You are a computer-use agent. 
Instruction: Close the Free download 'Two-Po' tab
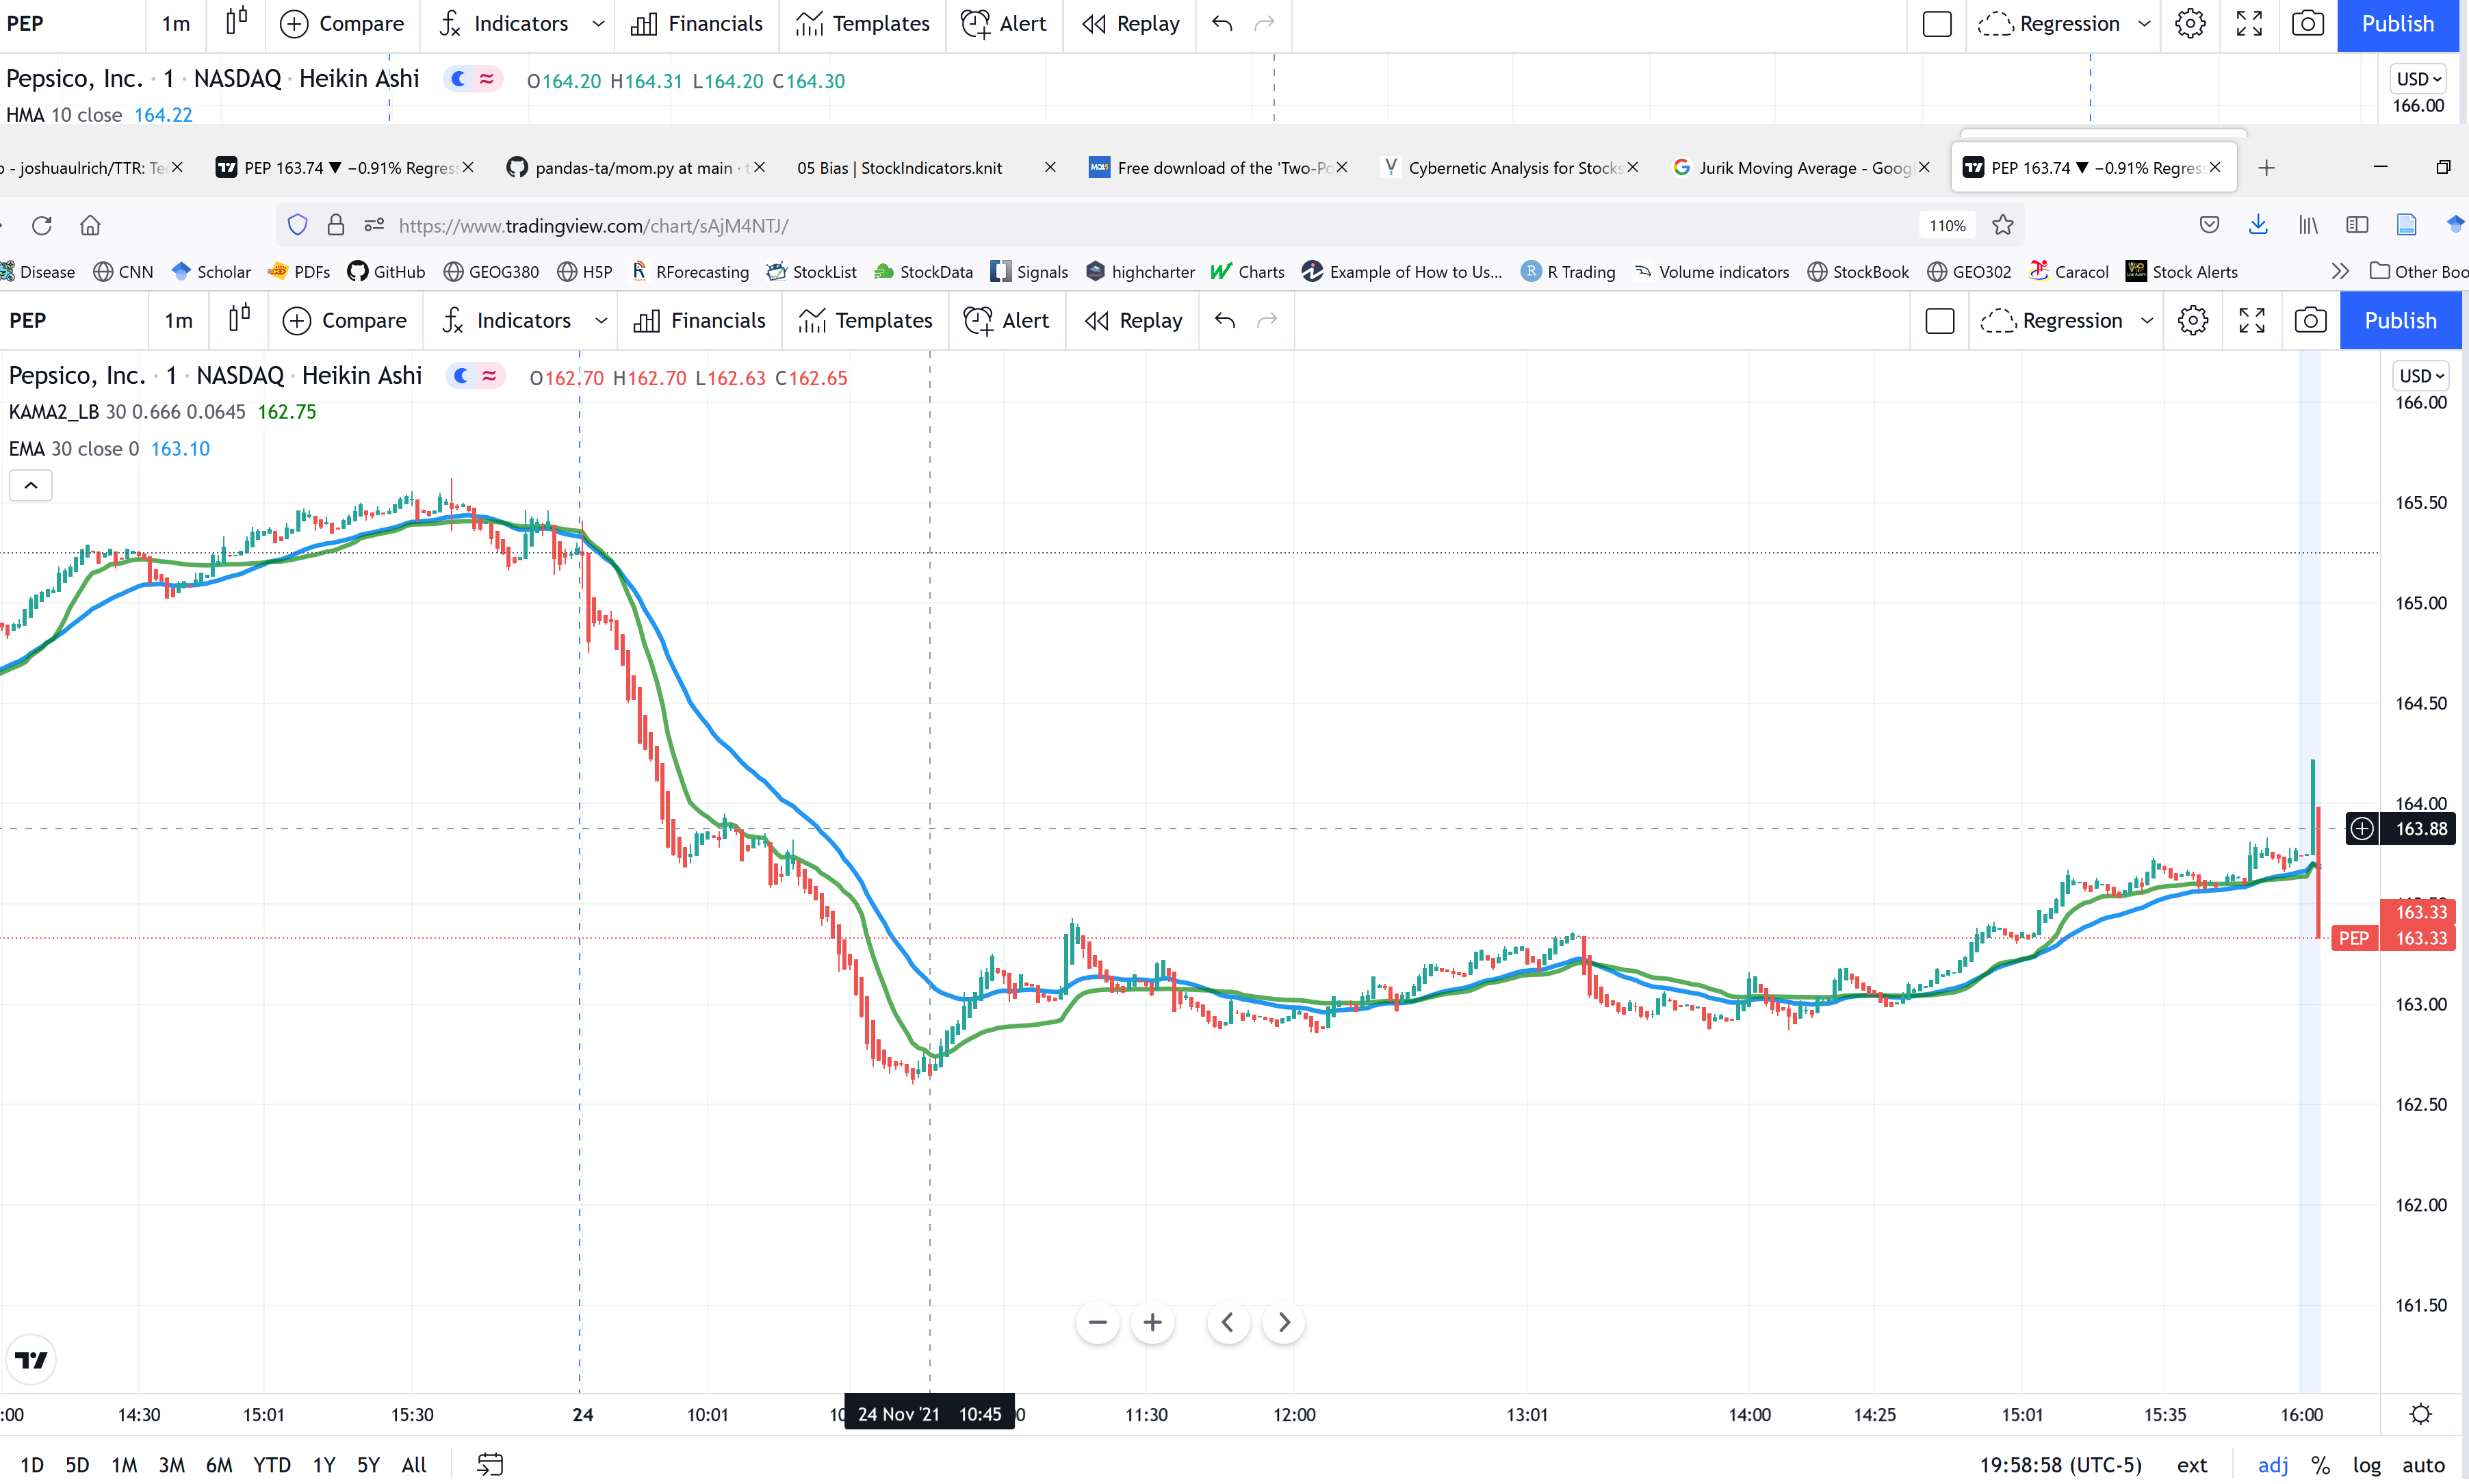1342,167
